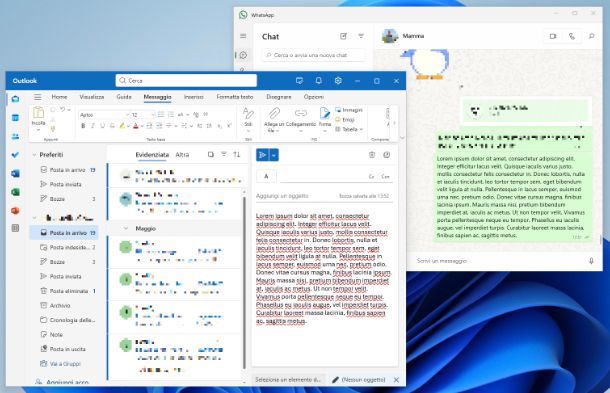Open the font size 12 dropdown
The width and height of the screenshot is (610, 393).
tap(153, 115)
